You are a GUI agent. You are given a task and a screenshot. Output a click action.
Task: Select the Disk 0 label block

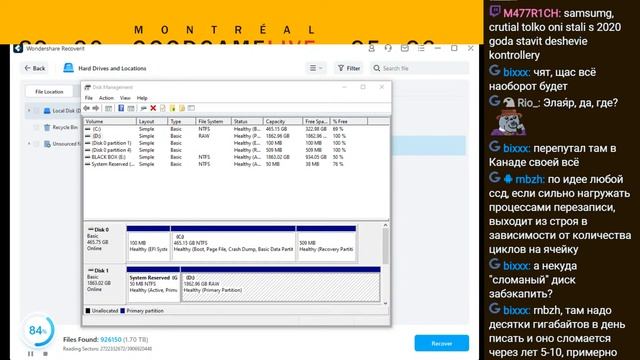point(104,243)
